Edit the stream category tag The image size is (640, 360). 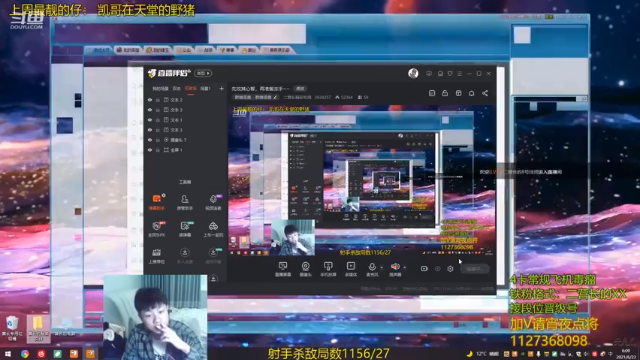pyautogui.click(x=256, y=97)
